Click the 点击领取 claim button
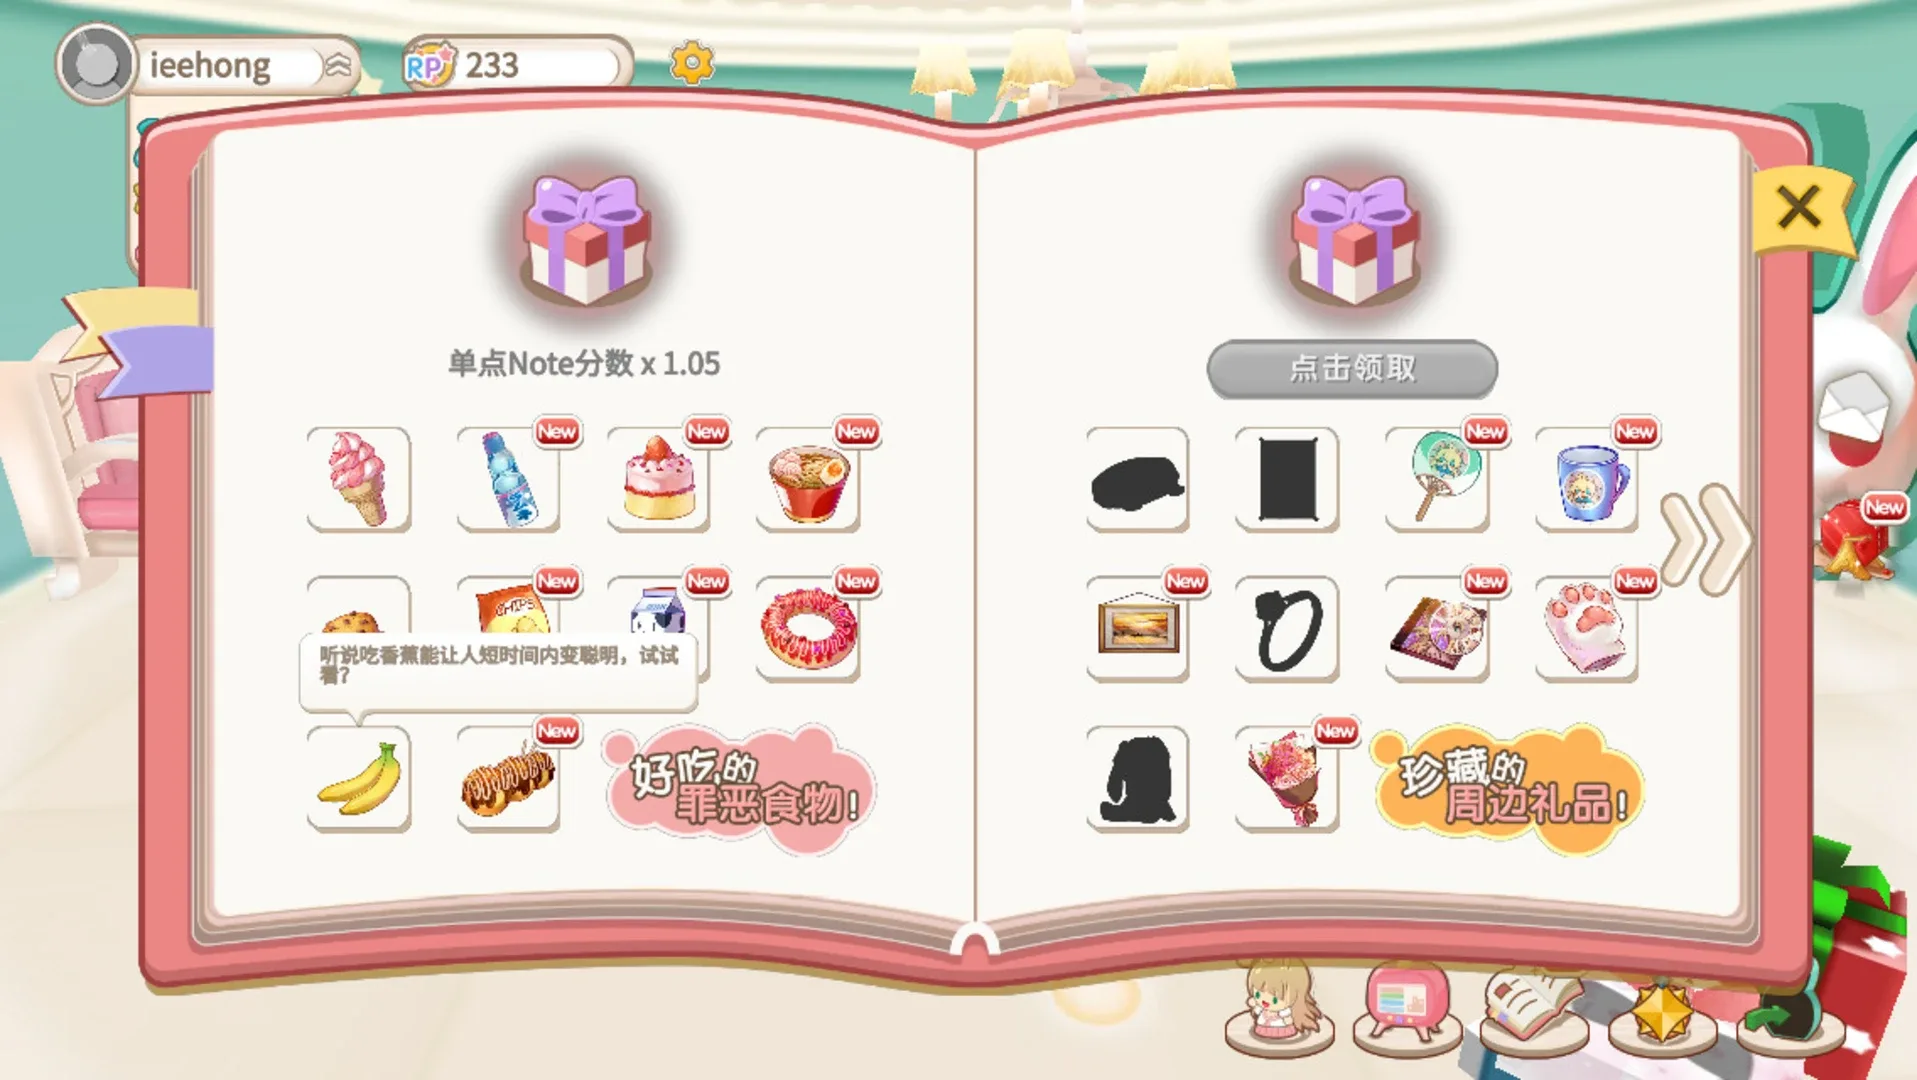 pos(1352,368)
